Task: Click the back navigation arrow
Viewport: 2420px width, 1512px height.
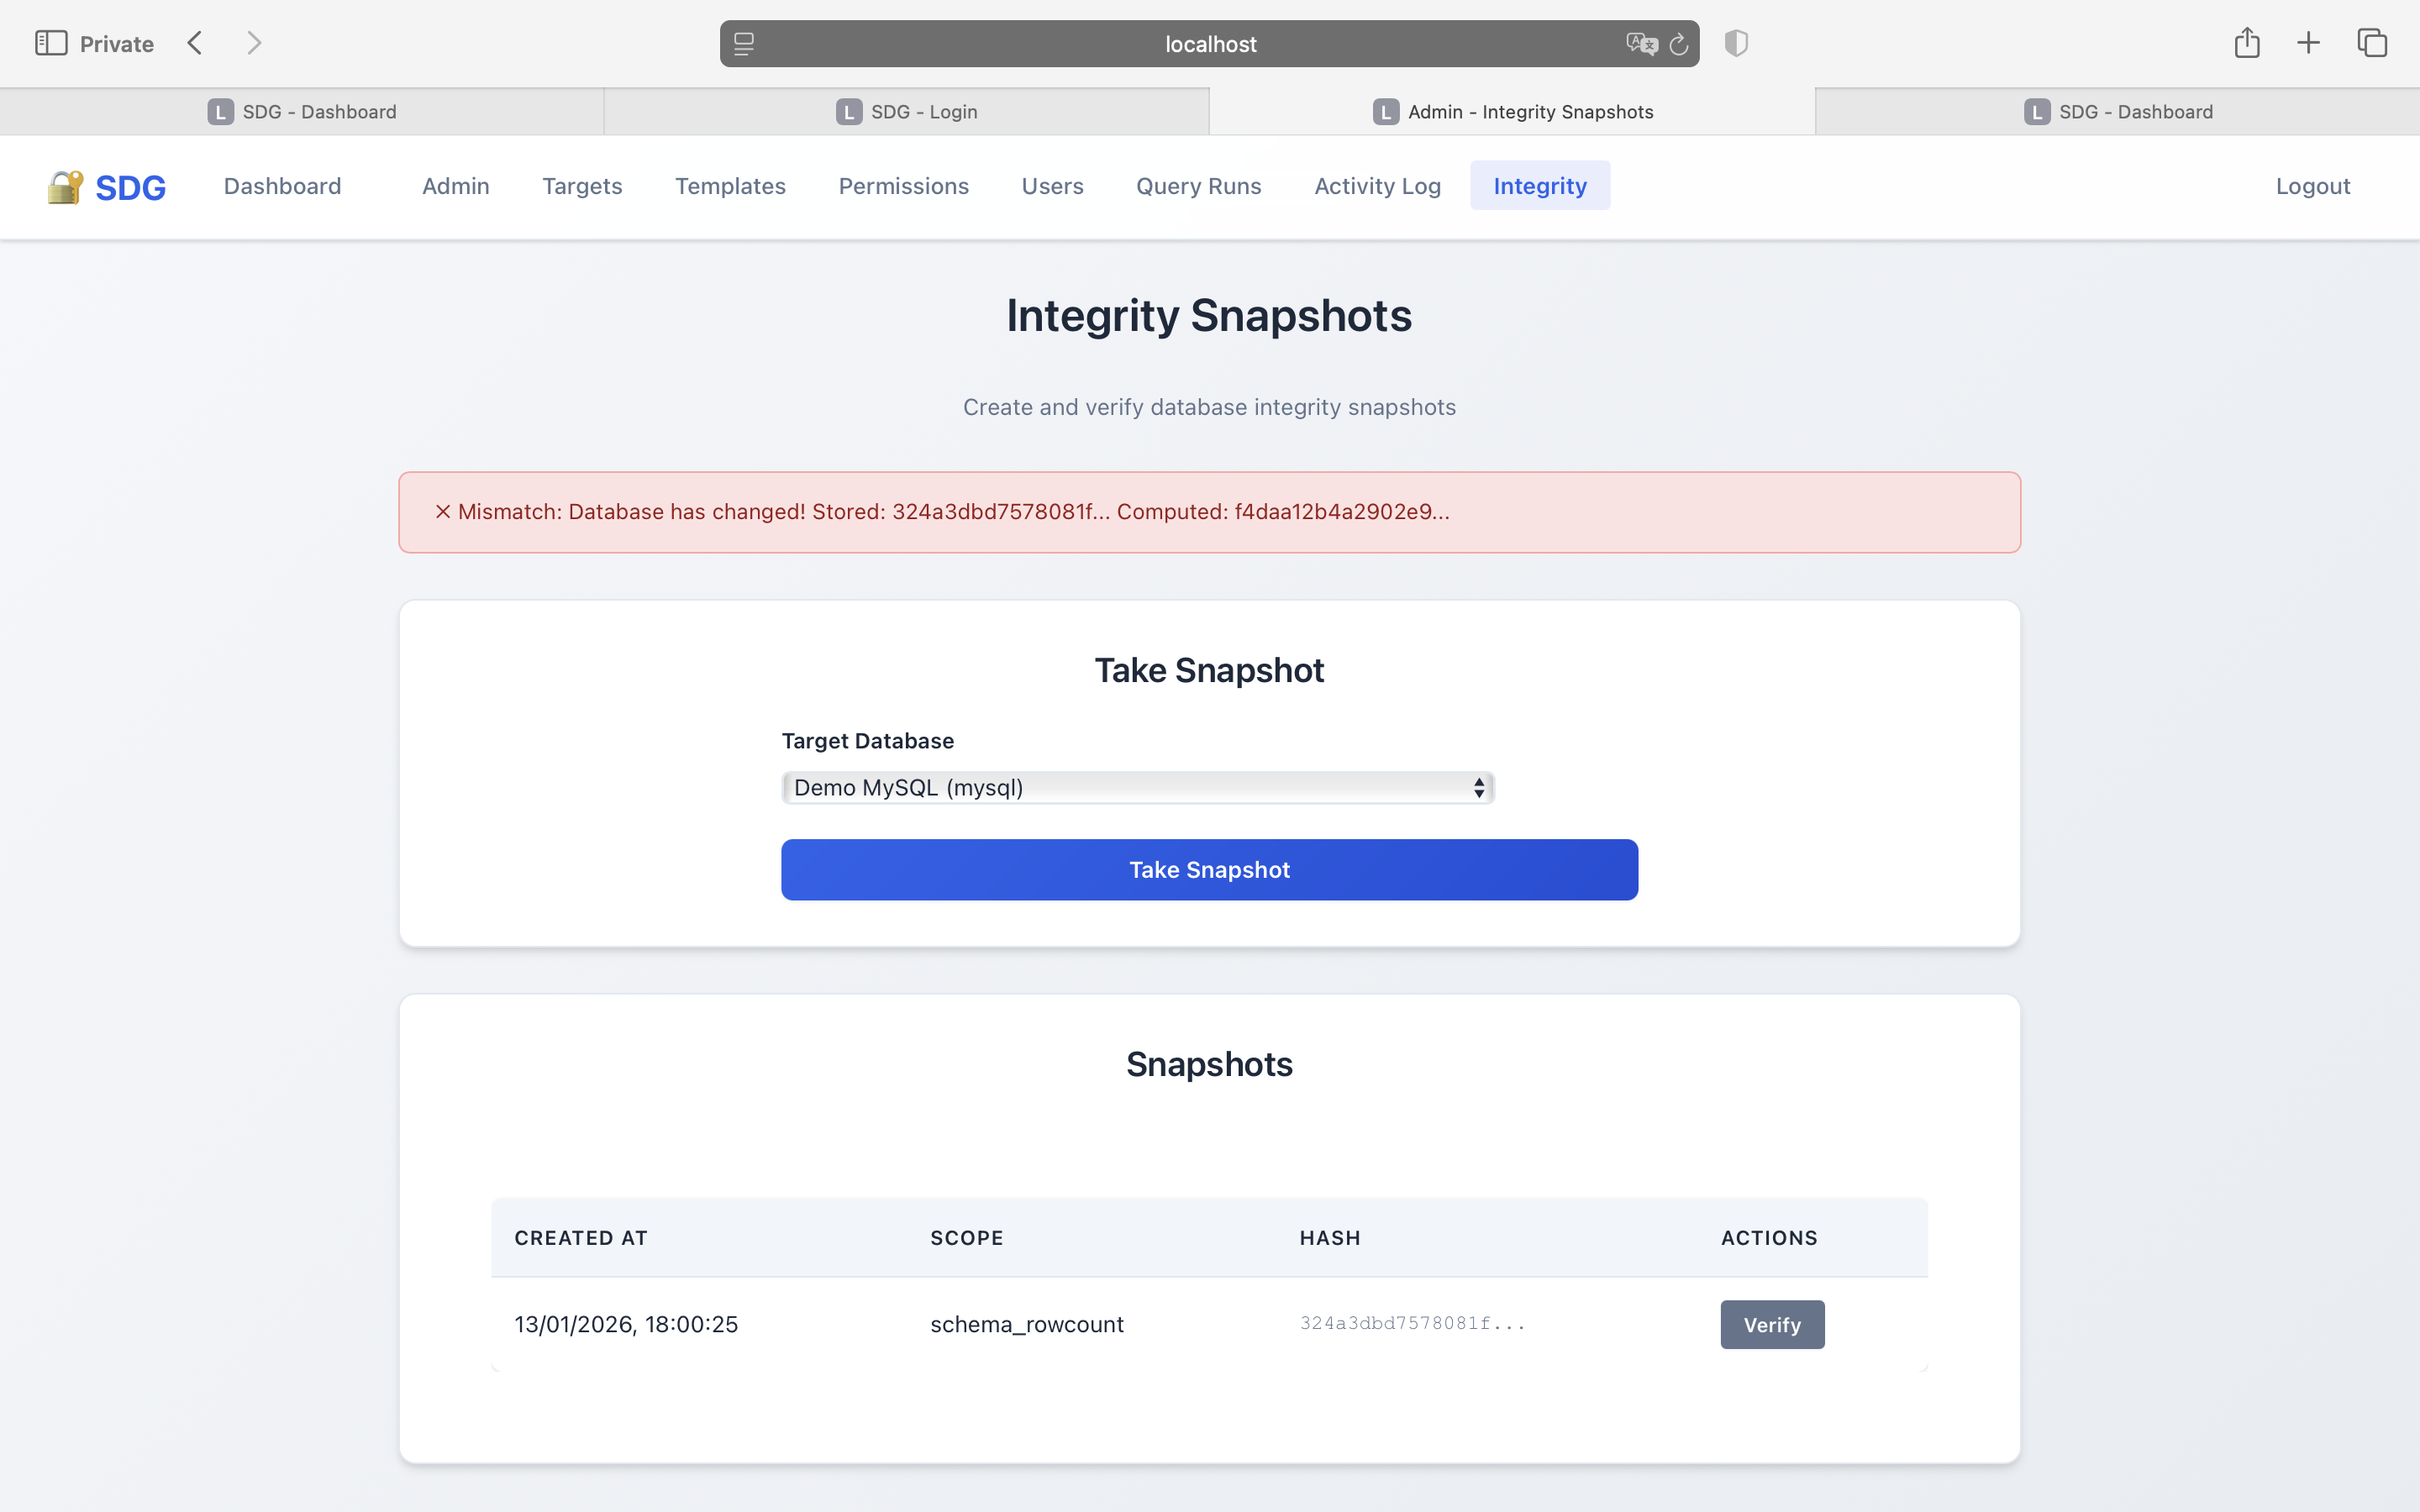Action: (x=195, y=42)
